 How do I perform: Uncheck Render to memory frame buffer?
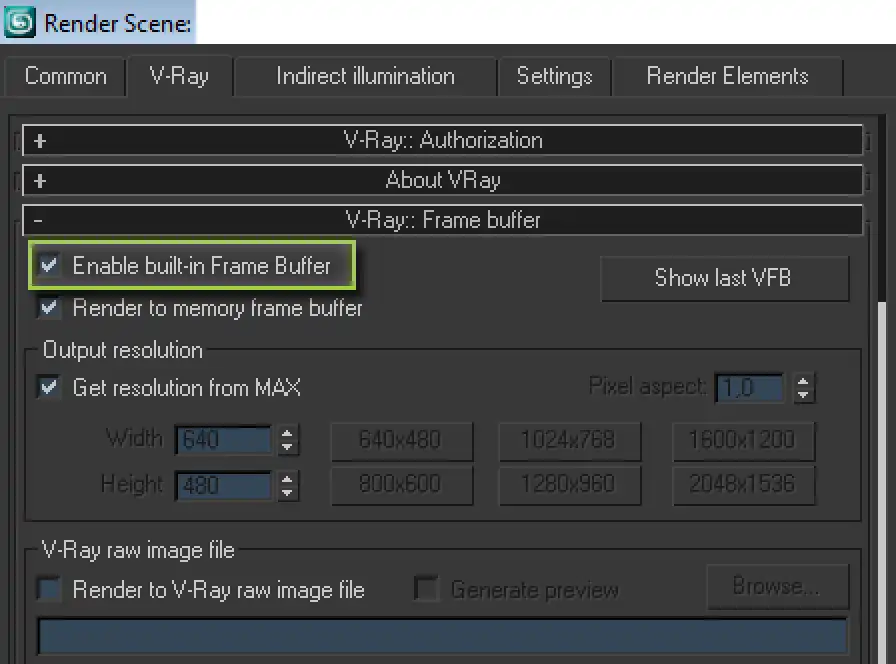[x=49, y=308]
